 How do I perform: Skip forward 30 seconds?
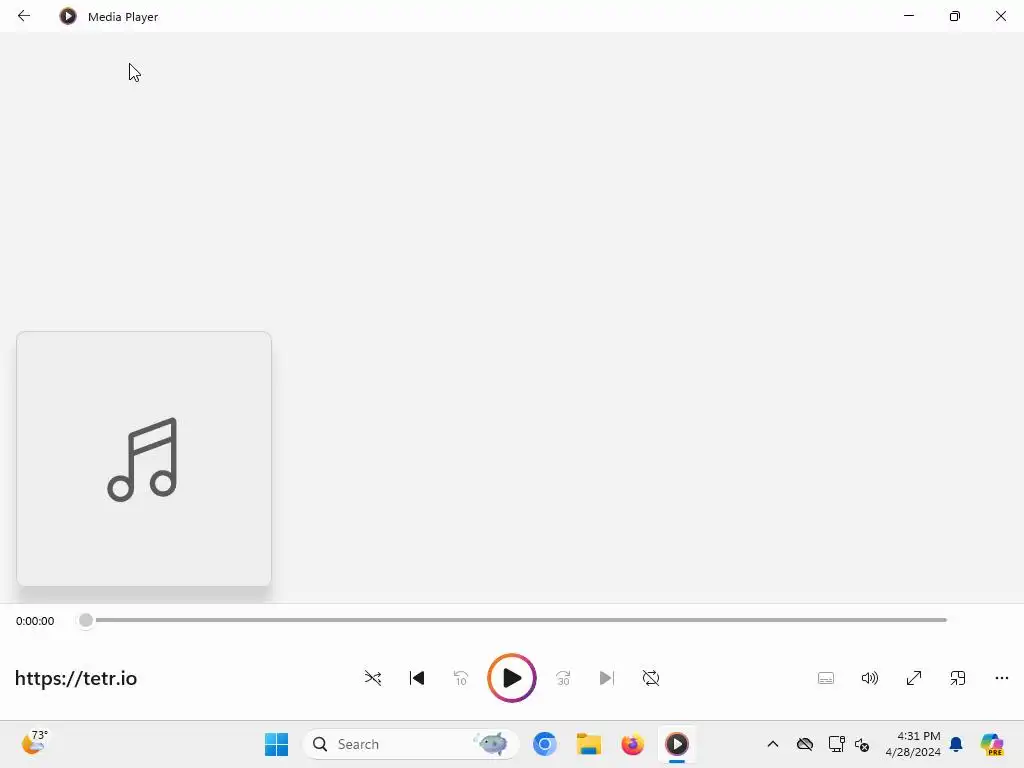click(x=563, y=678)
